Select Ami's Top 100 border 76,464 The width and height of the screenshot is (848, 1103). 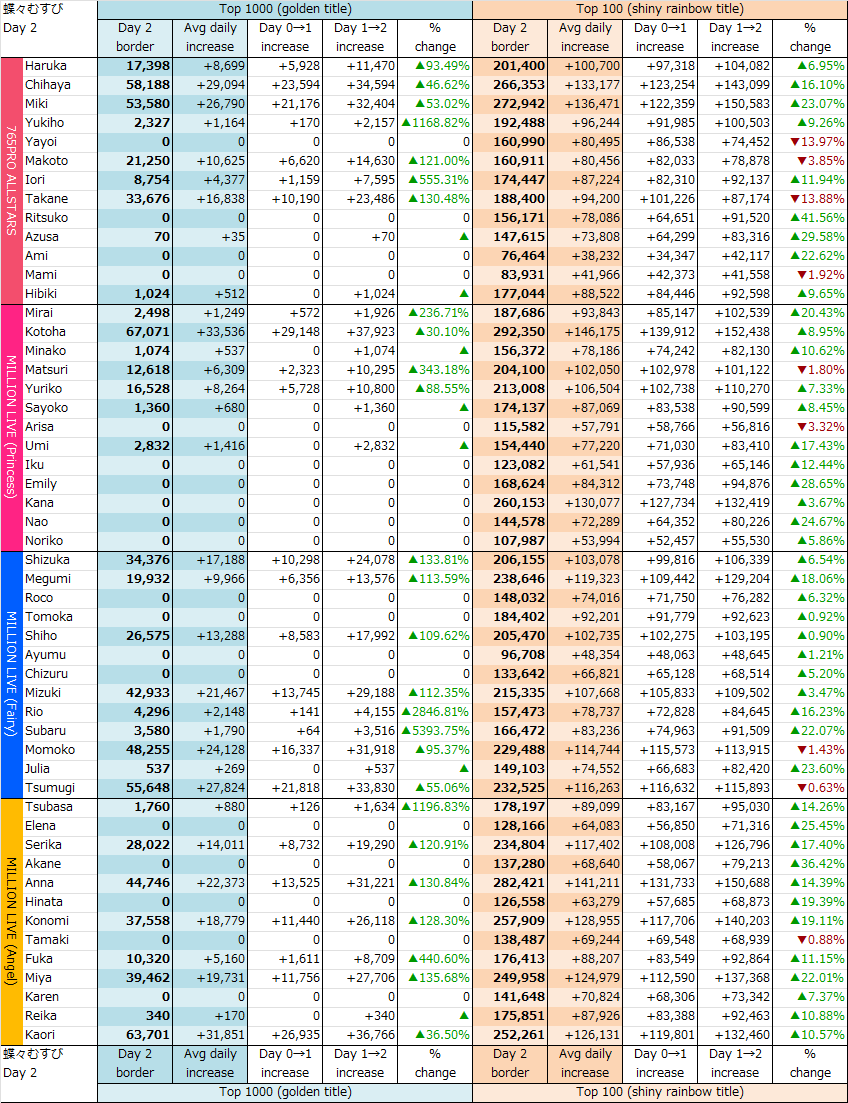pos(510,256)
